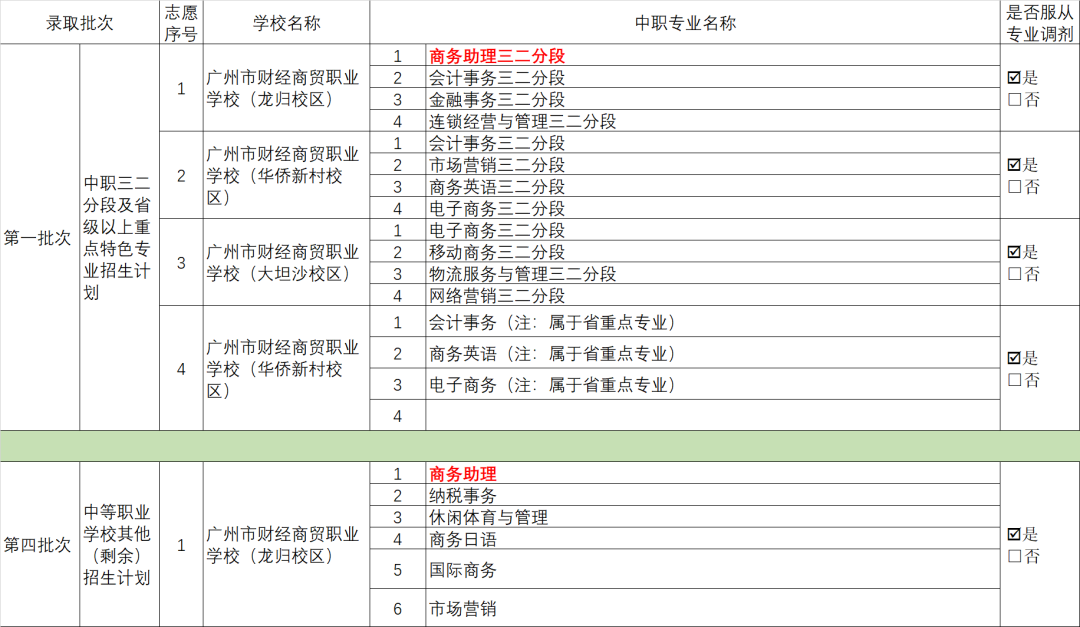
Task: Click the empty fourth major cell of 志愿 4
Action: (x=712, y=416)
